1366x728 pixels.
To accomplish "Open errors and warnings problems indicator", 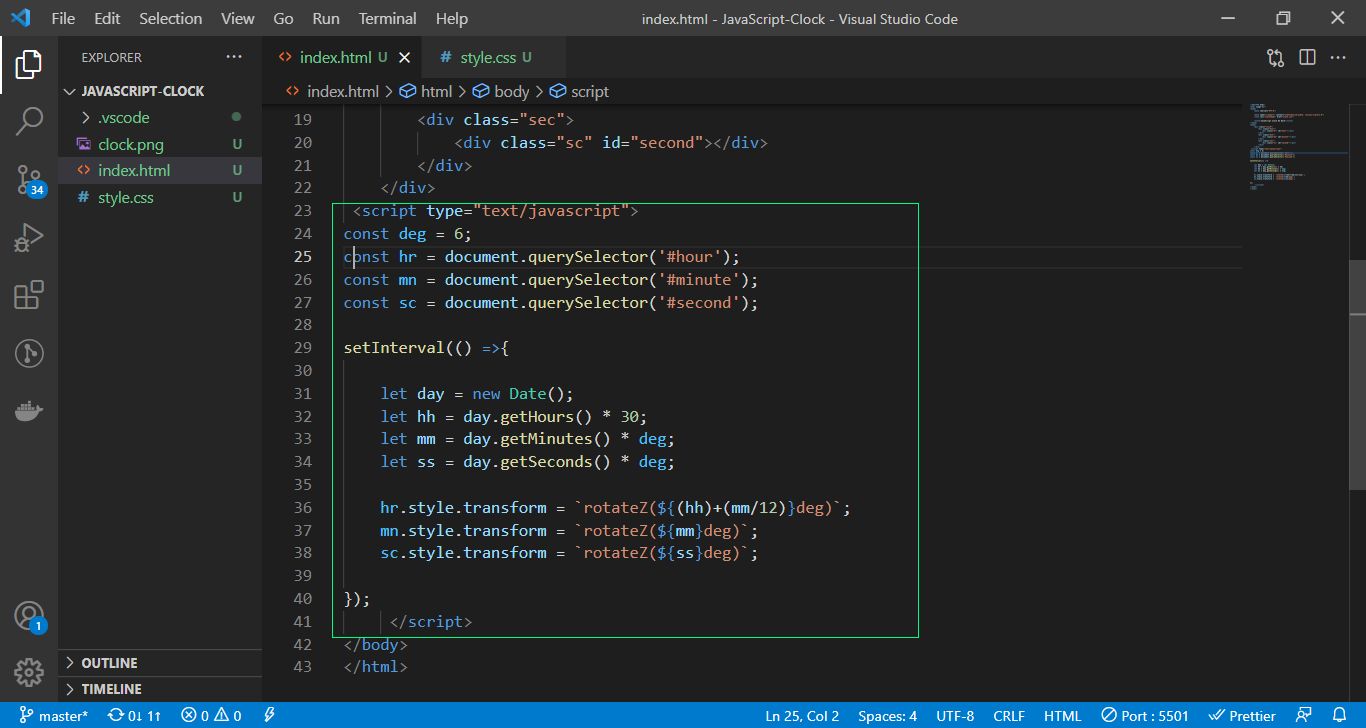I will tap(211, 715).
